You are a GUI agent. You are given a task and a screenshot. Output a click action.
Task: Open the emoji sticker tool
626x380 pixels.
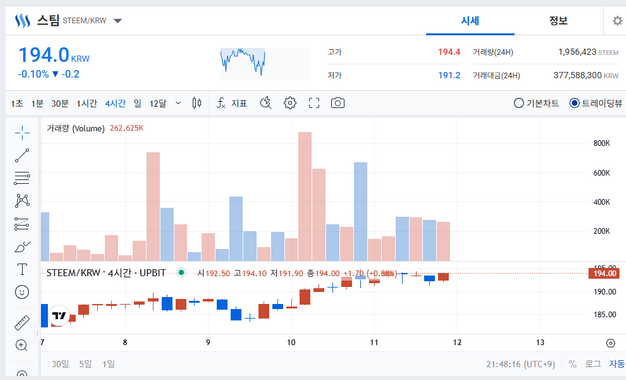[x=22, y=292]
